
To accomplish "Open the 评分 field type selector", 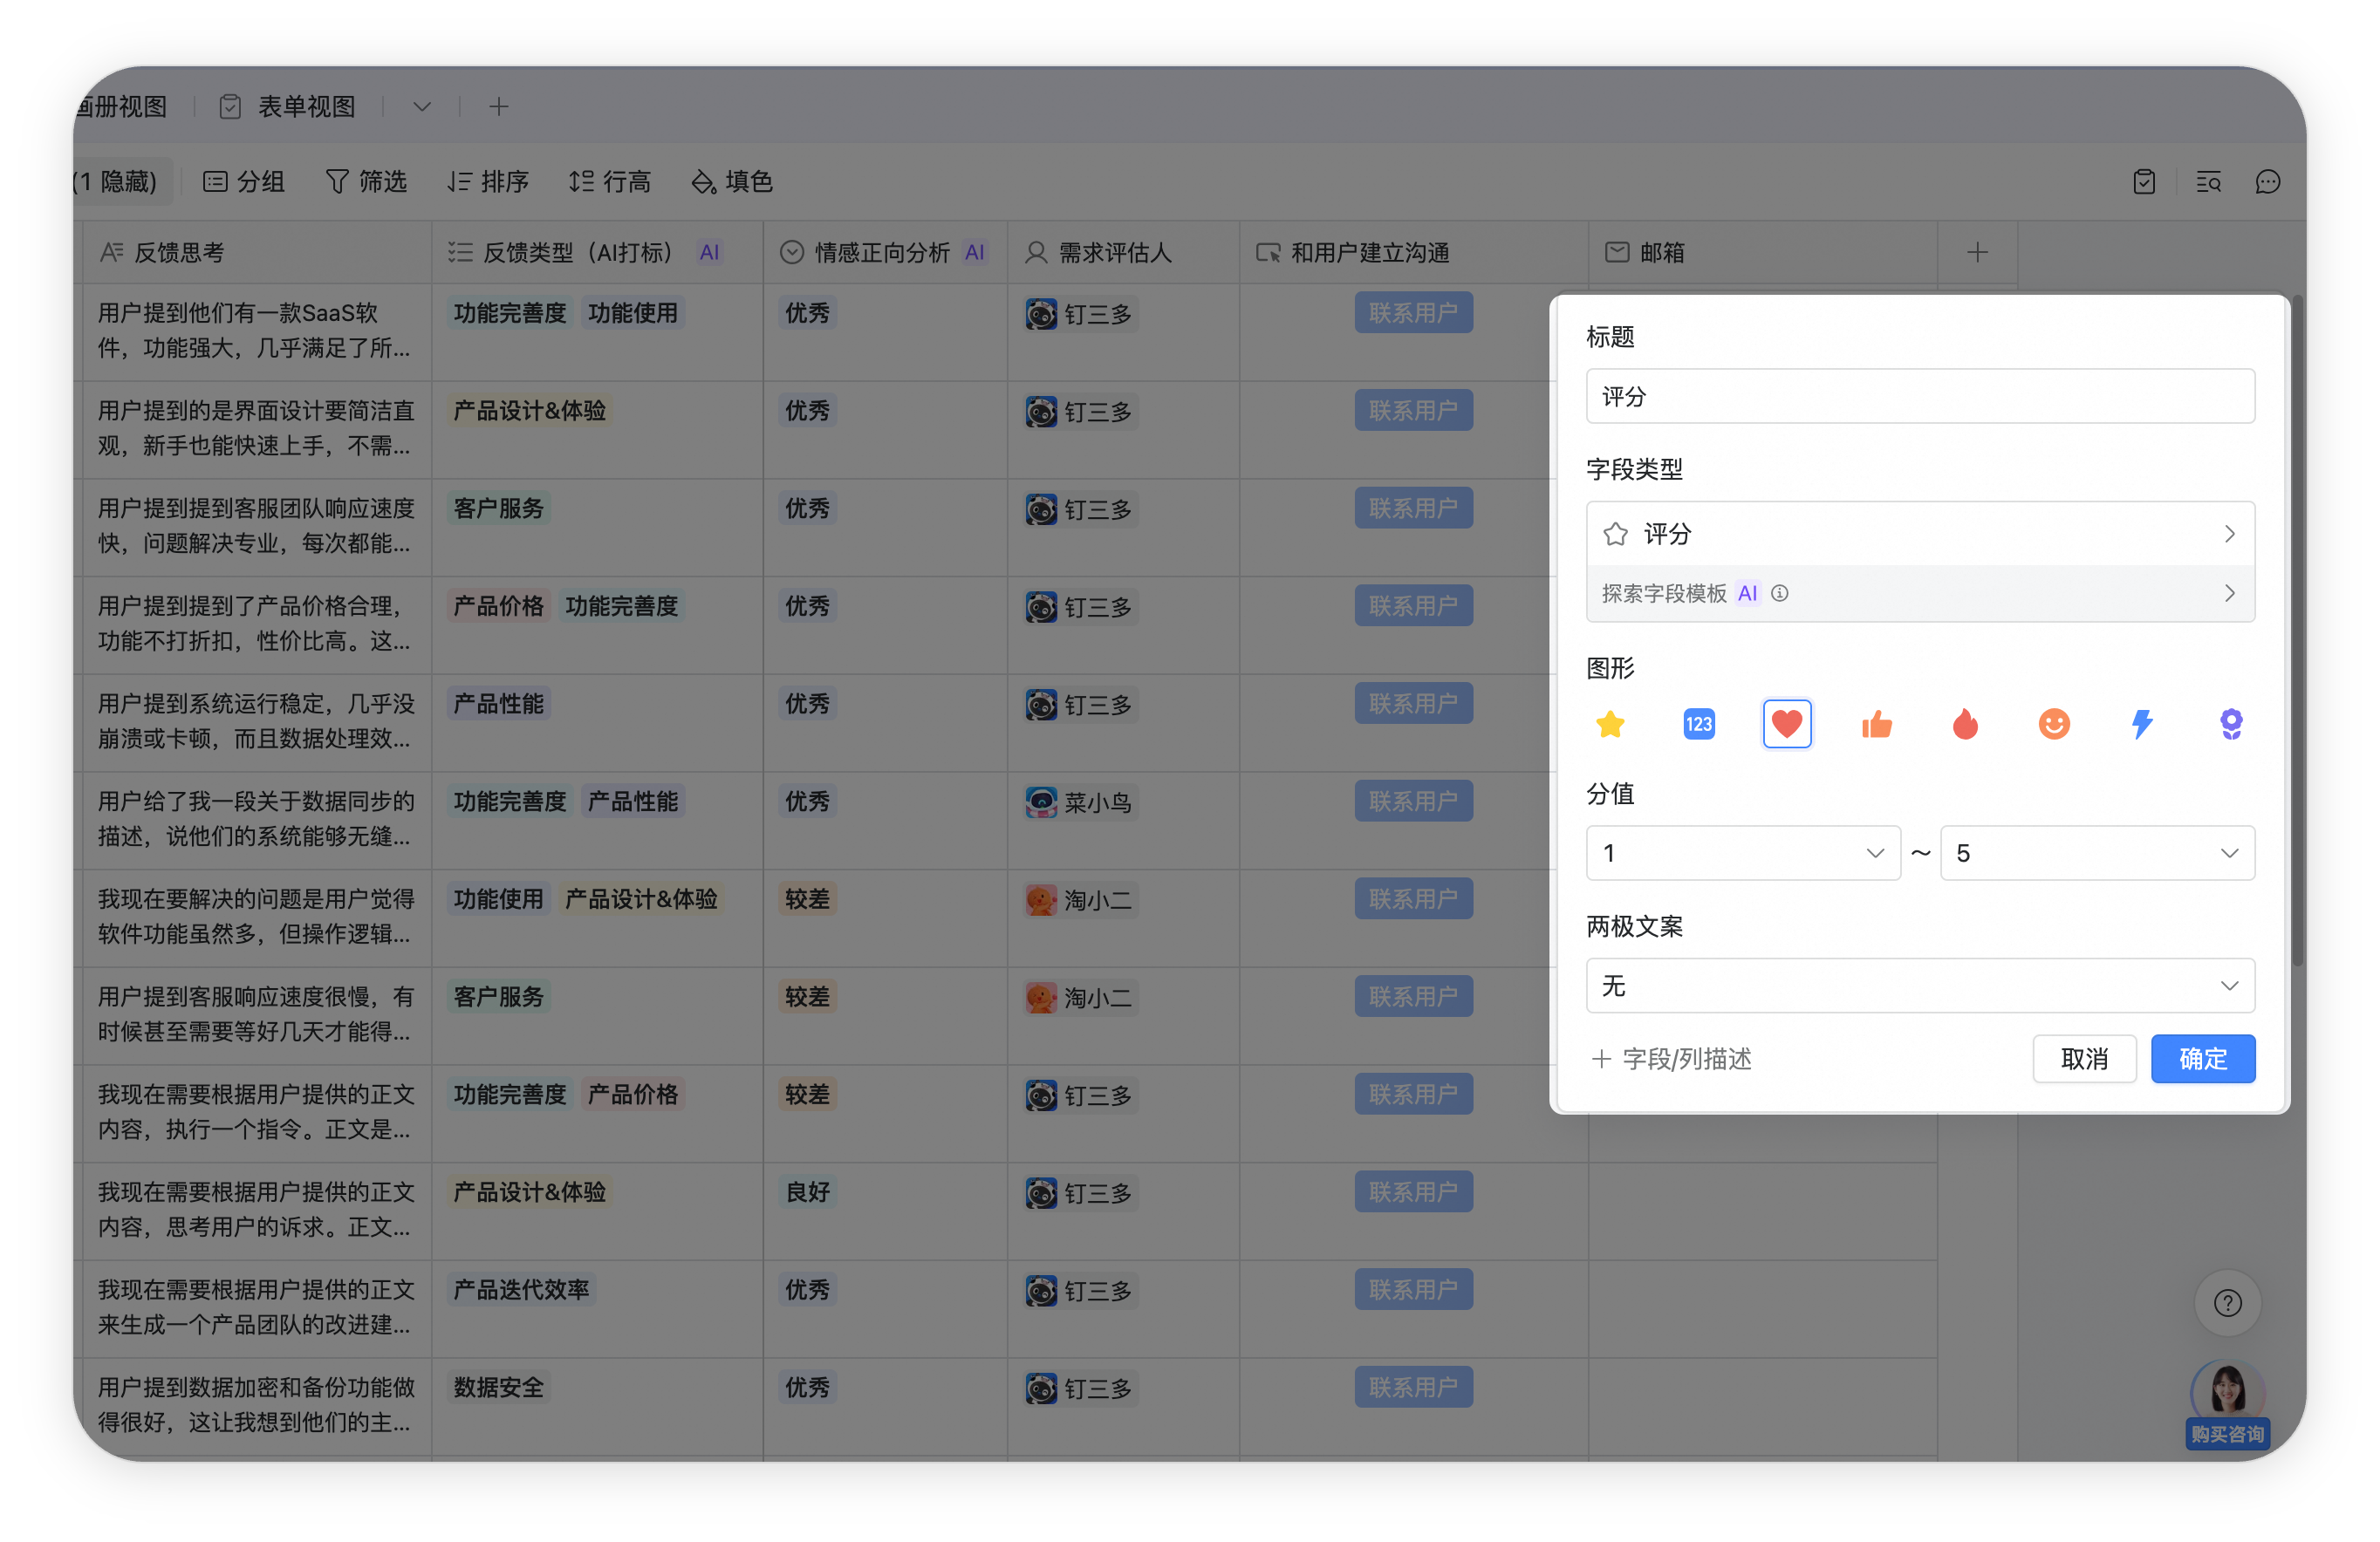I will point(1920,534).
